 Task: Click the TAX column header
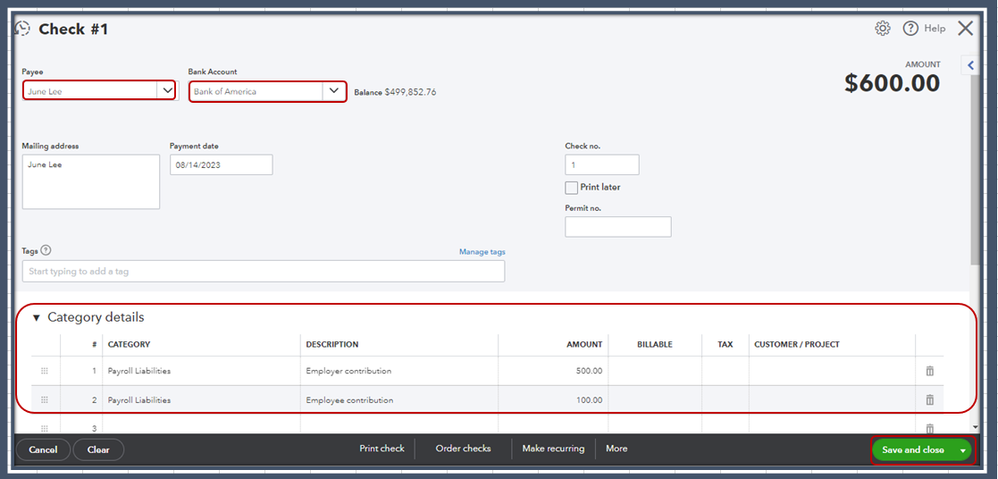pos(725,344)
